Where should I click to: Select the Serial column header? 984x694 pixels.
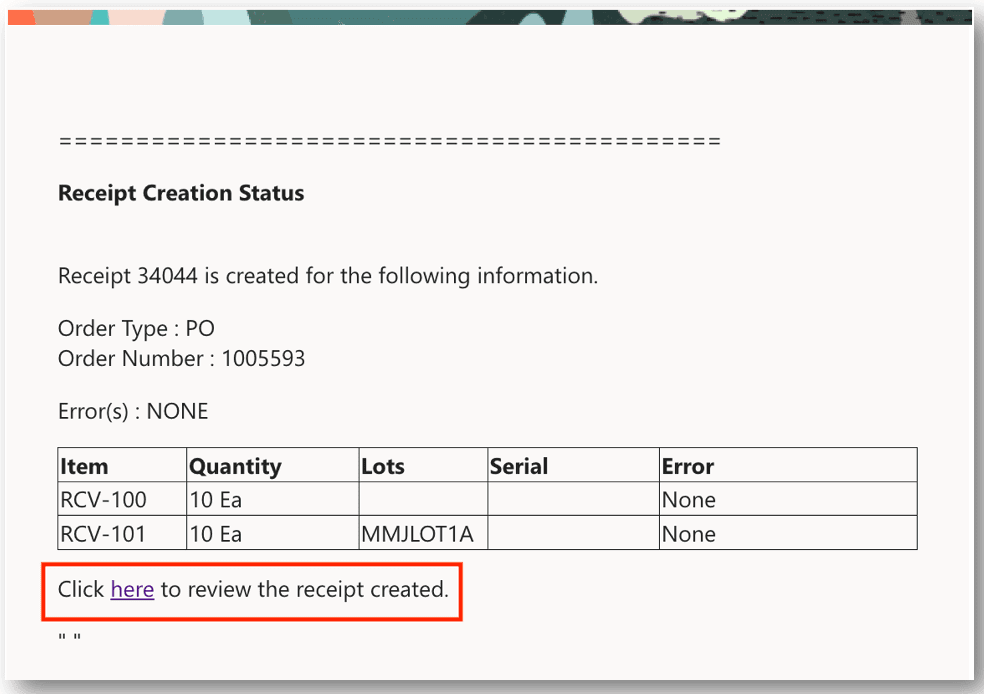pyautogui.click(x=519, y=466)
